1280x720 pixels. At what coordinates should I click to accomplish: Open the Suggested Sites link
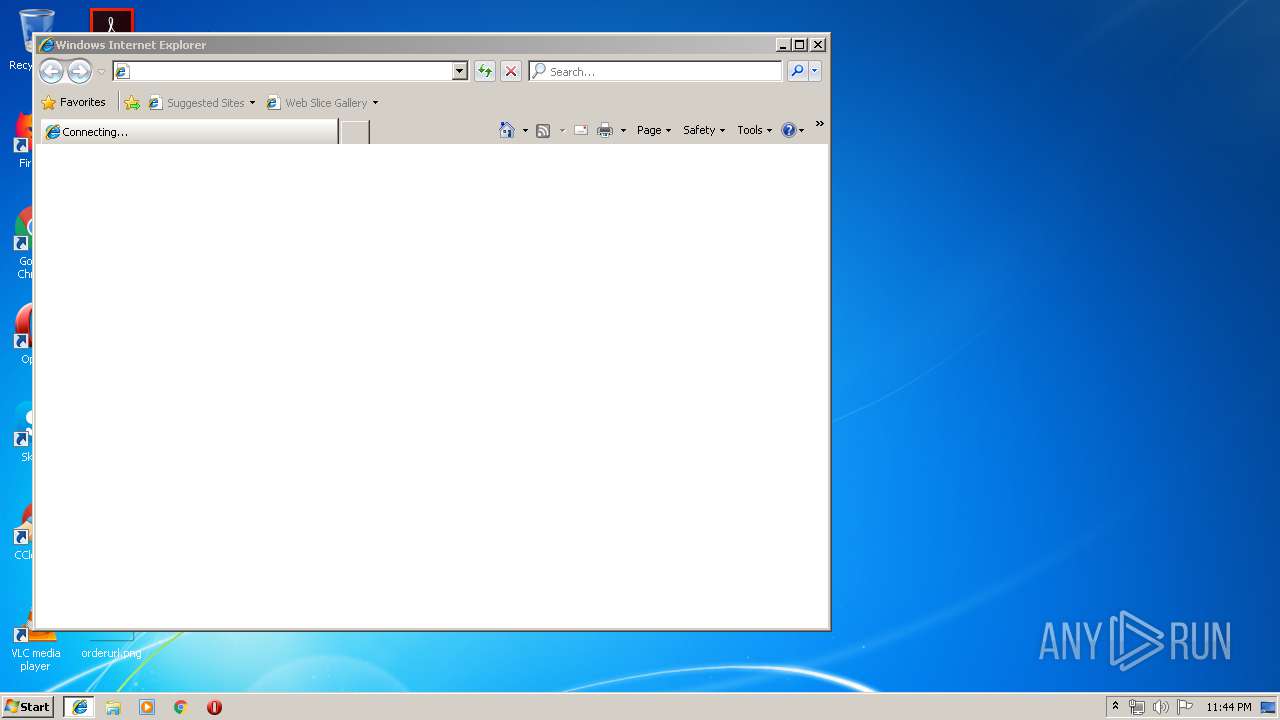tap(196, 102)
